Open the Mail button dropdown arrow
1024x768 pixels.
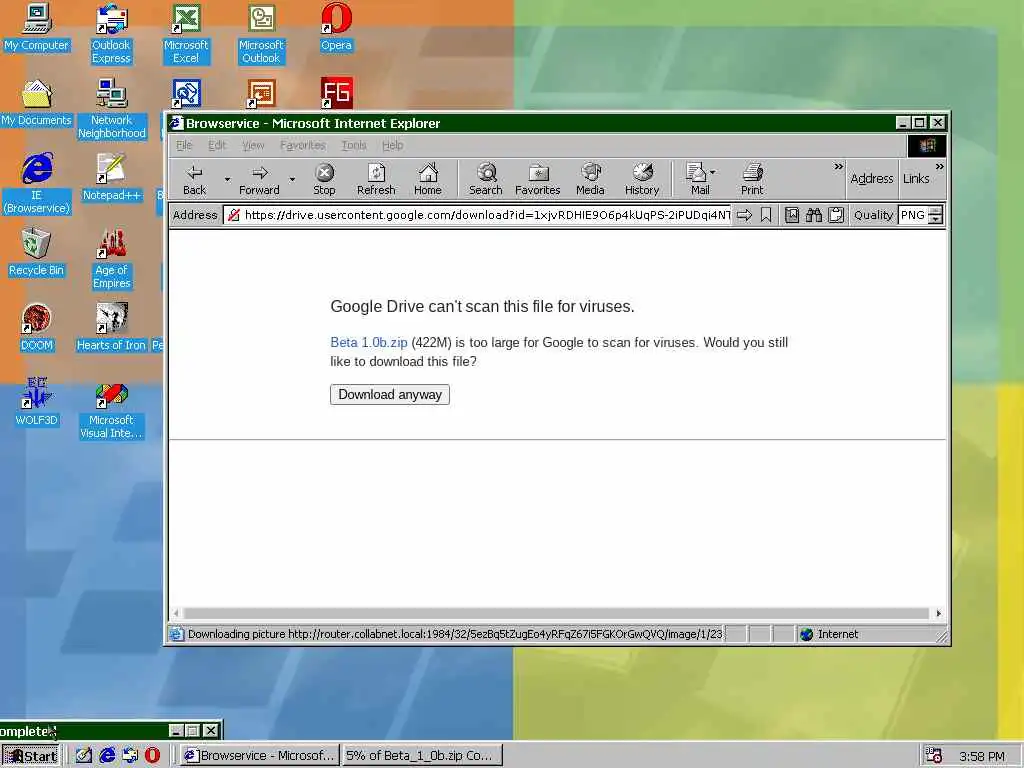coord(712,172)
